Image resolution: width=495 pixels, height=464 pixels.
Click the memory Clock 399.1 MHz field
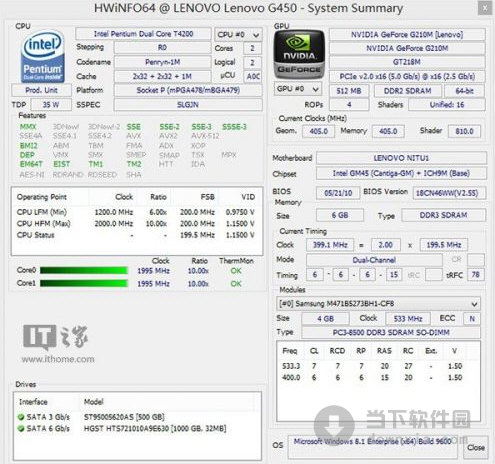coord(330,245)
